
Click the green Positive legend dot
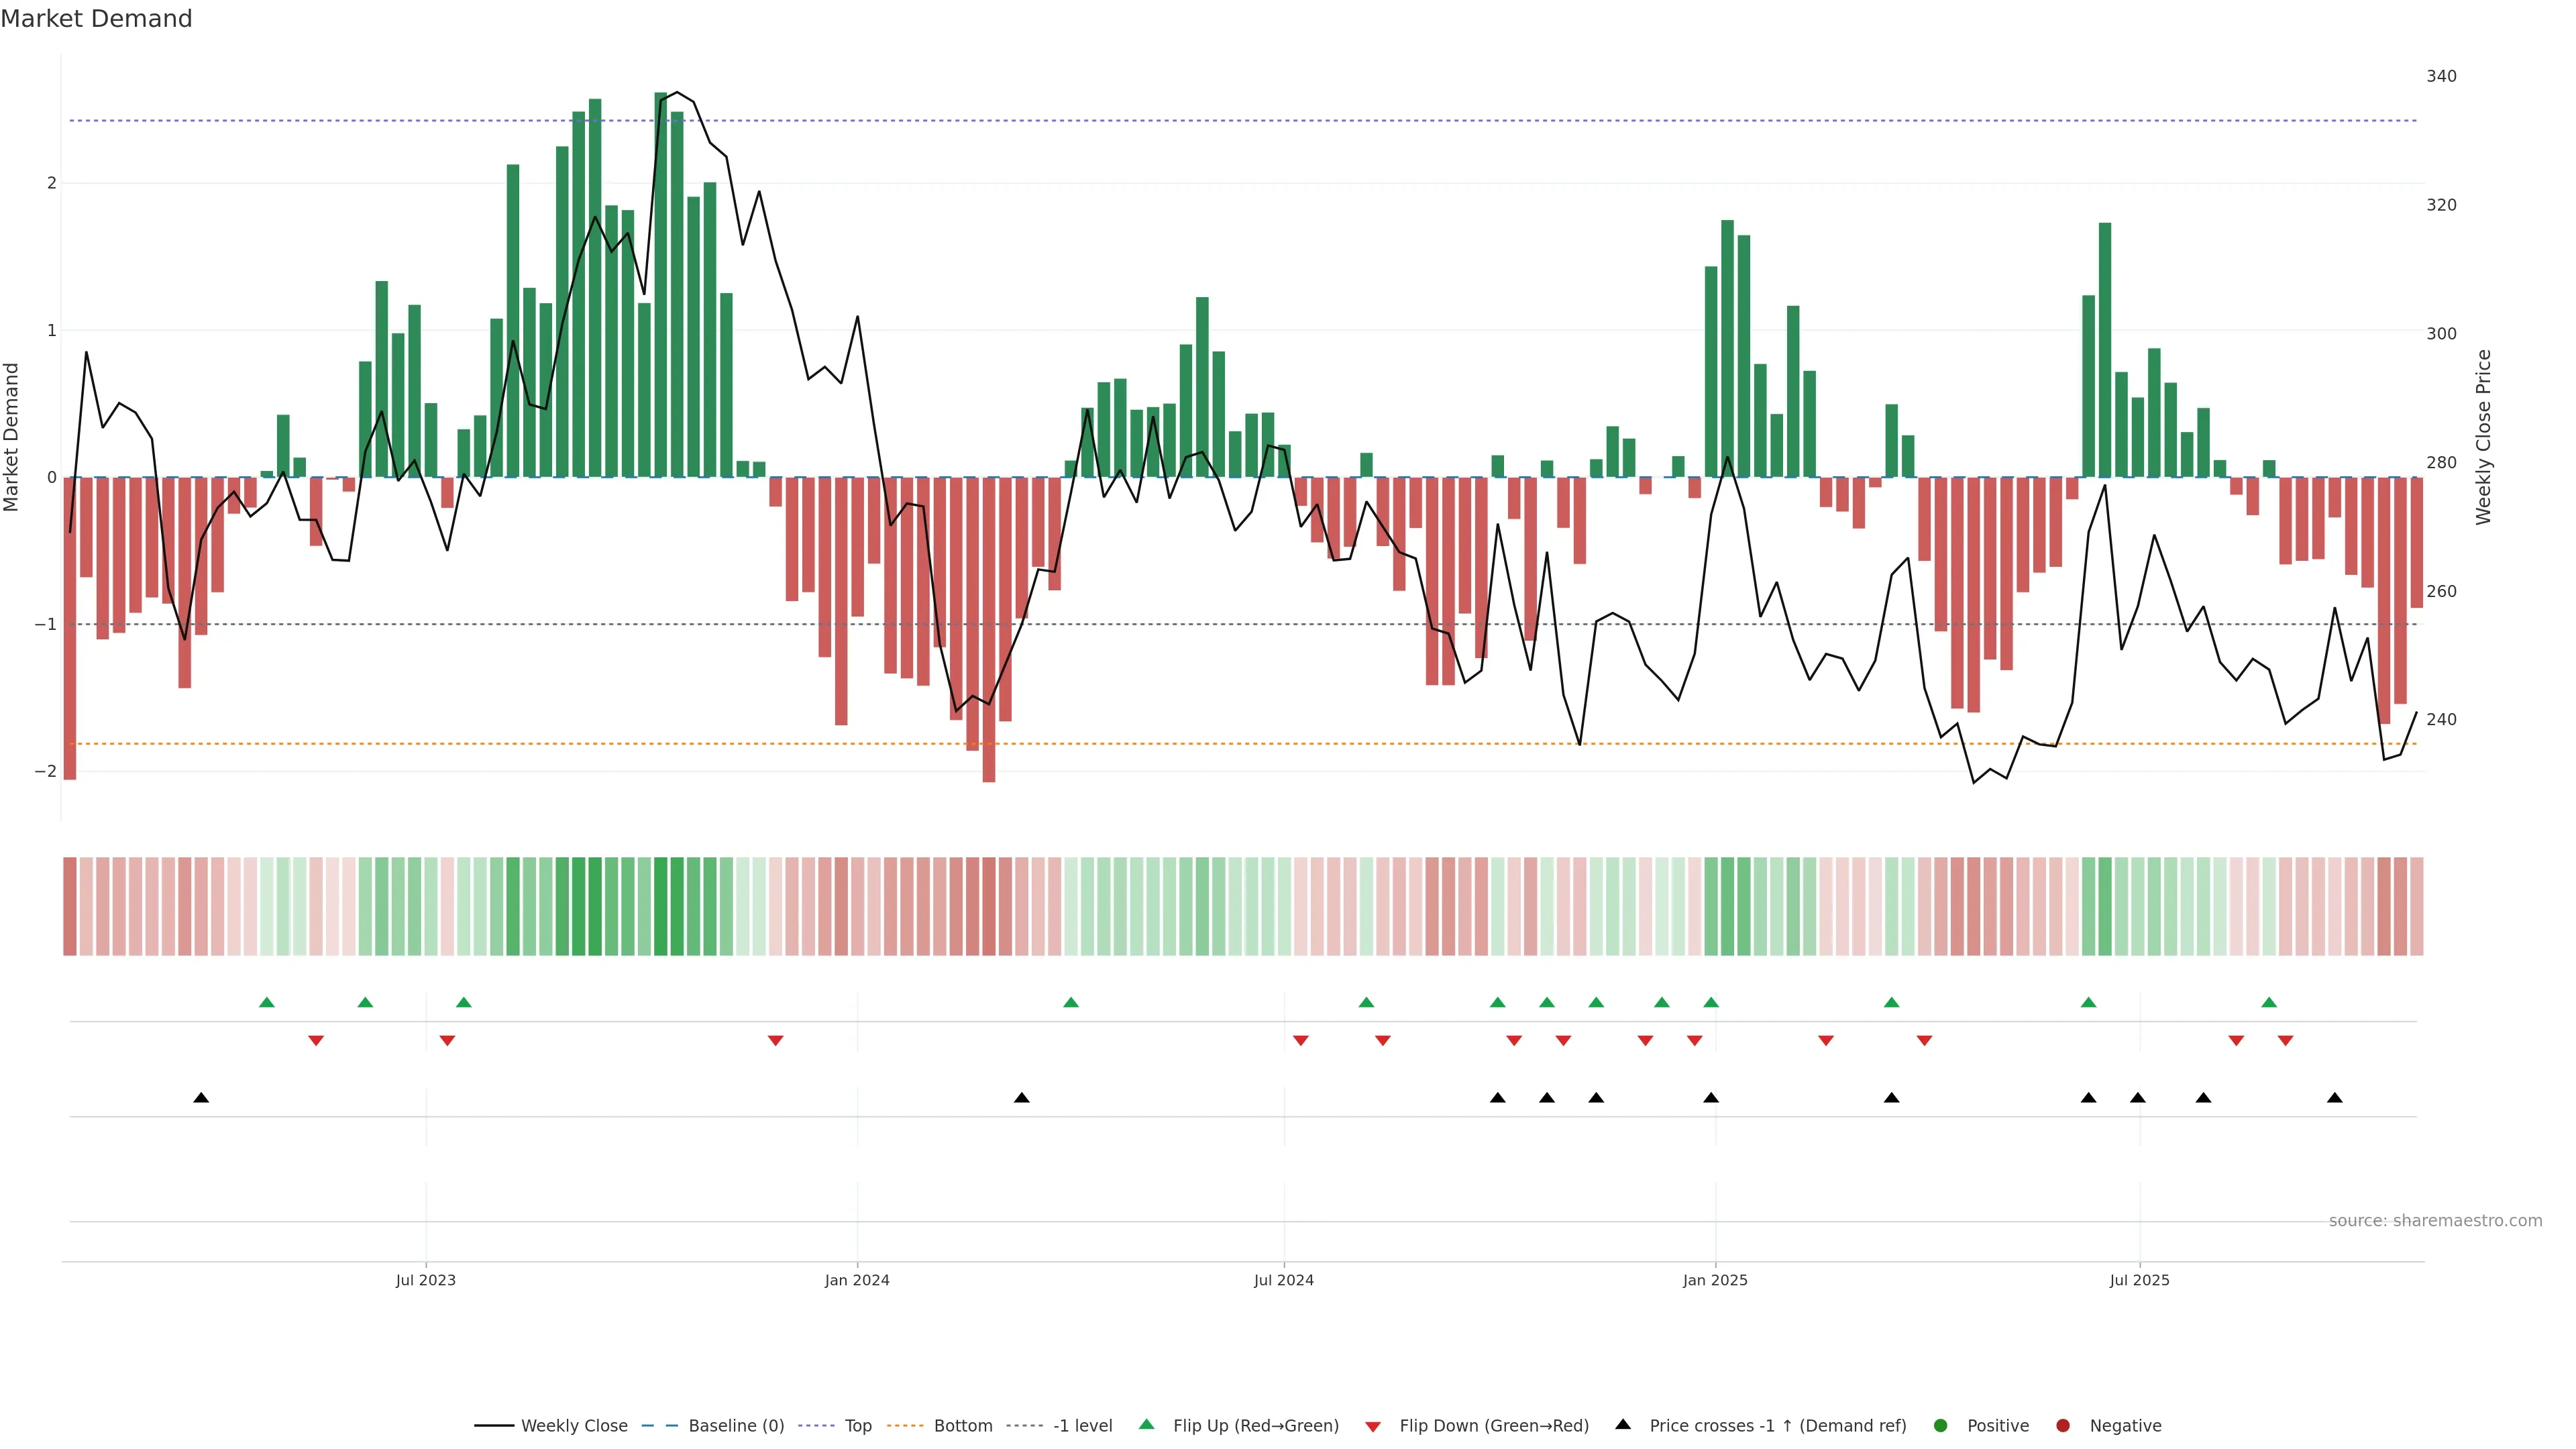pyautogui.click(x=1941, y=1425)
